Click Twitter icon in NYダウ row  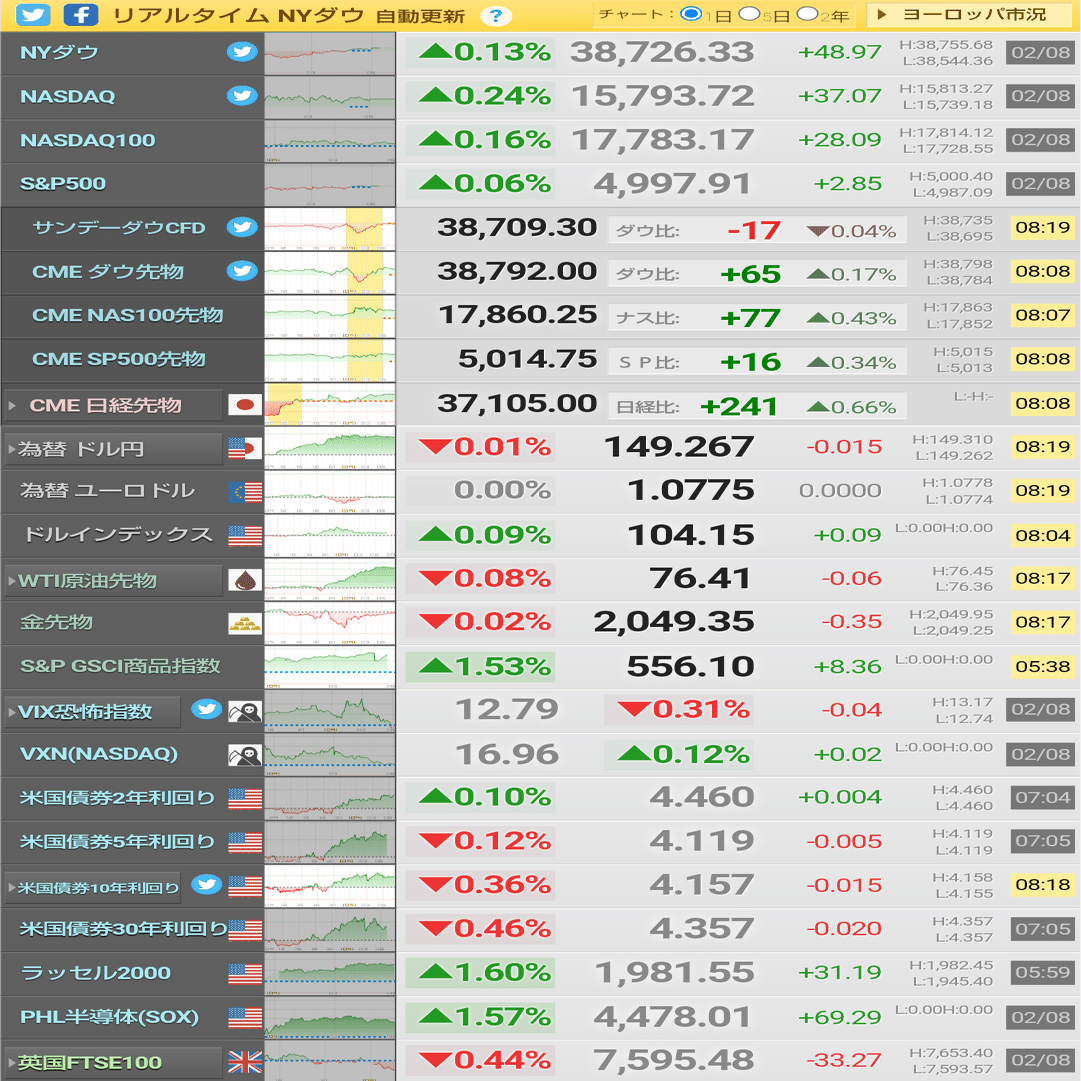click(242, 52)
